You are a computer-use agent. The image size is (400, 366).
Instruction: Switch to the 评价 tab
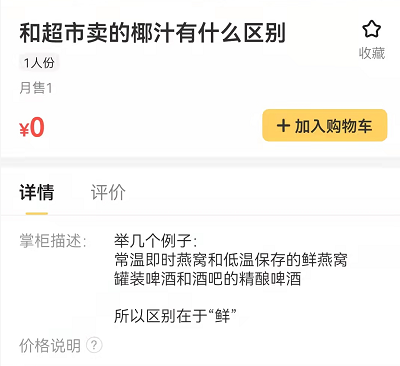(108, 192)
